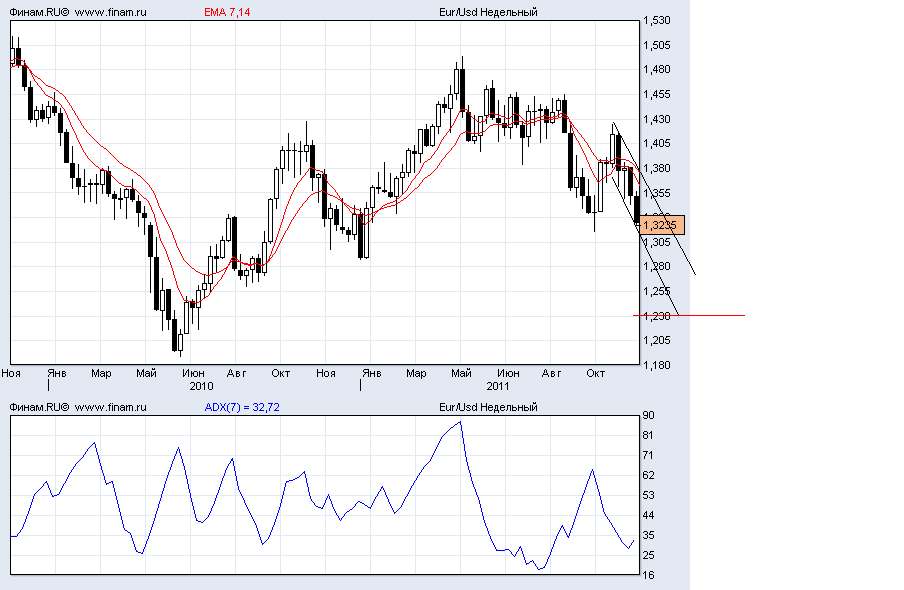This screenshot has width=904, height=590.
Task: Click the 1,205 price axis label
Action: click(x=657, y=340)
